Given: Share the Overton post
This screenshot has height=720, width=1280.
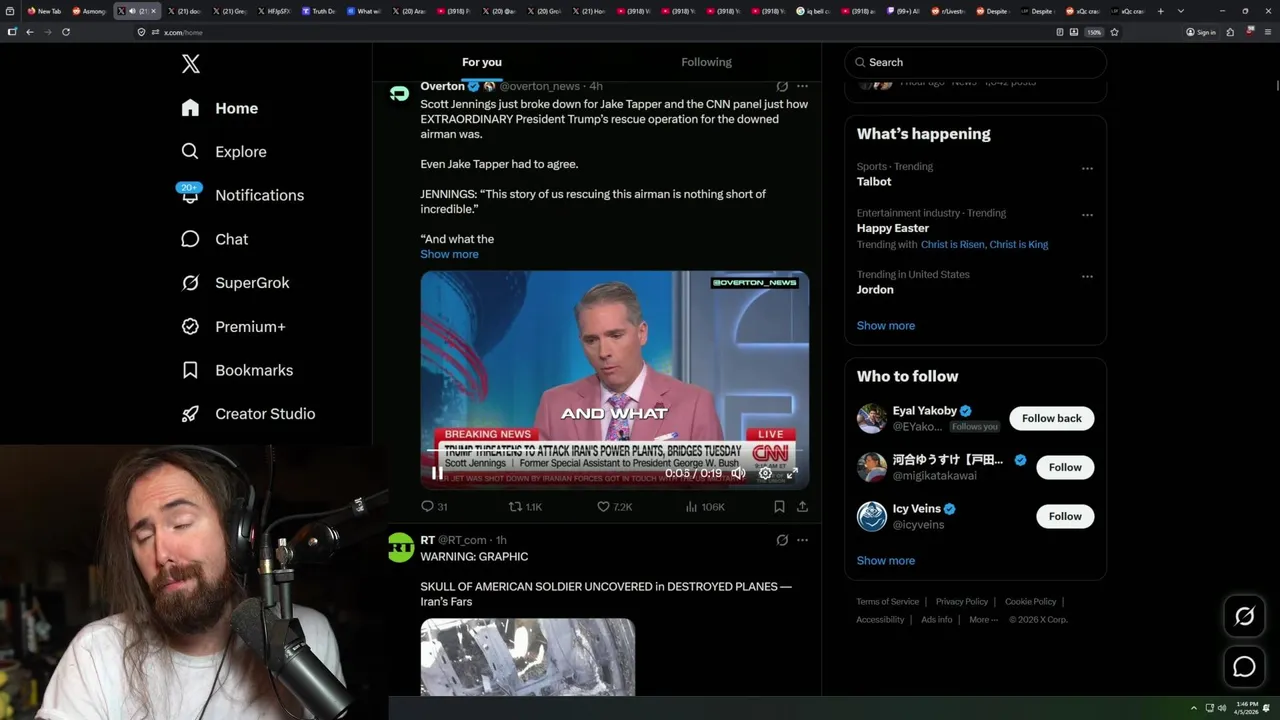Looking at the screenshot, I should [x=802, y=507].
